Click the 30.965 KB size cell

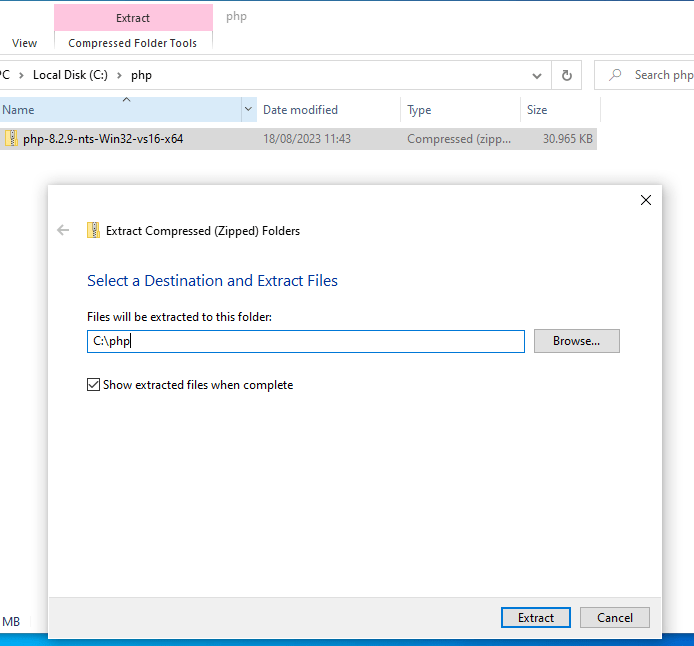click(567, 139)
